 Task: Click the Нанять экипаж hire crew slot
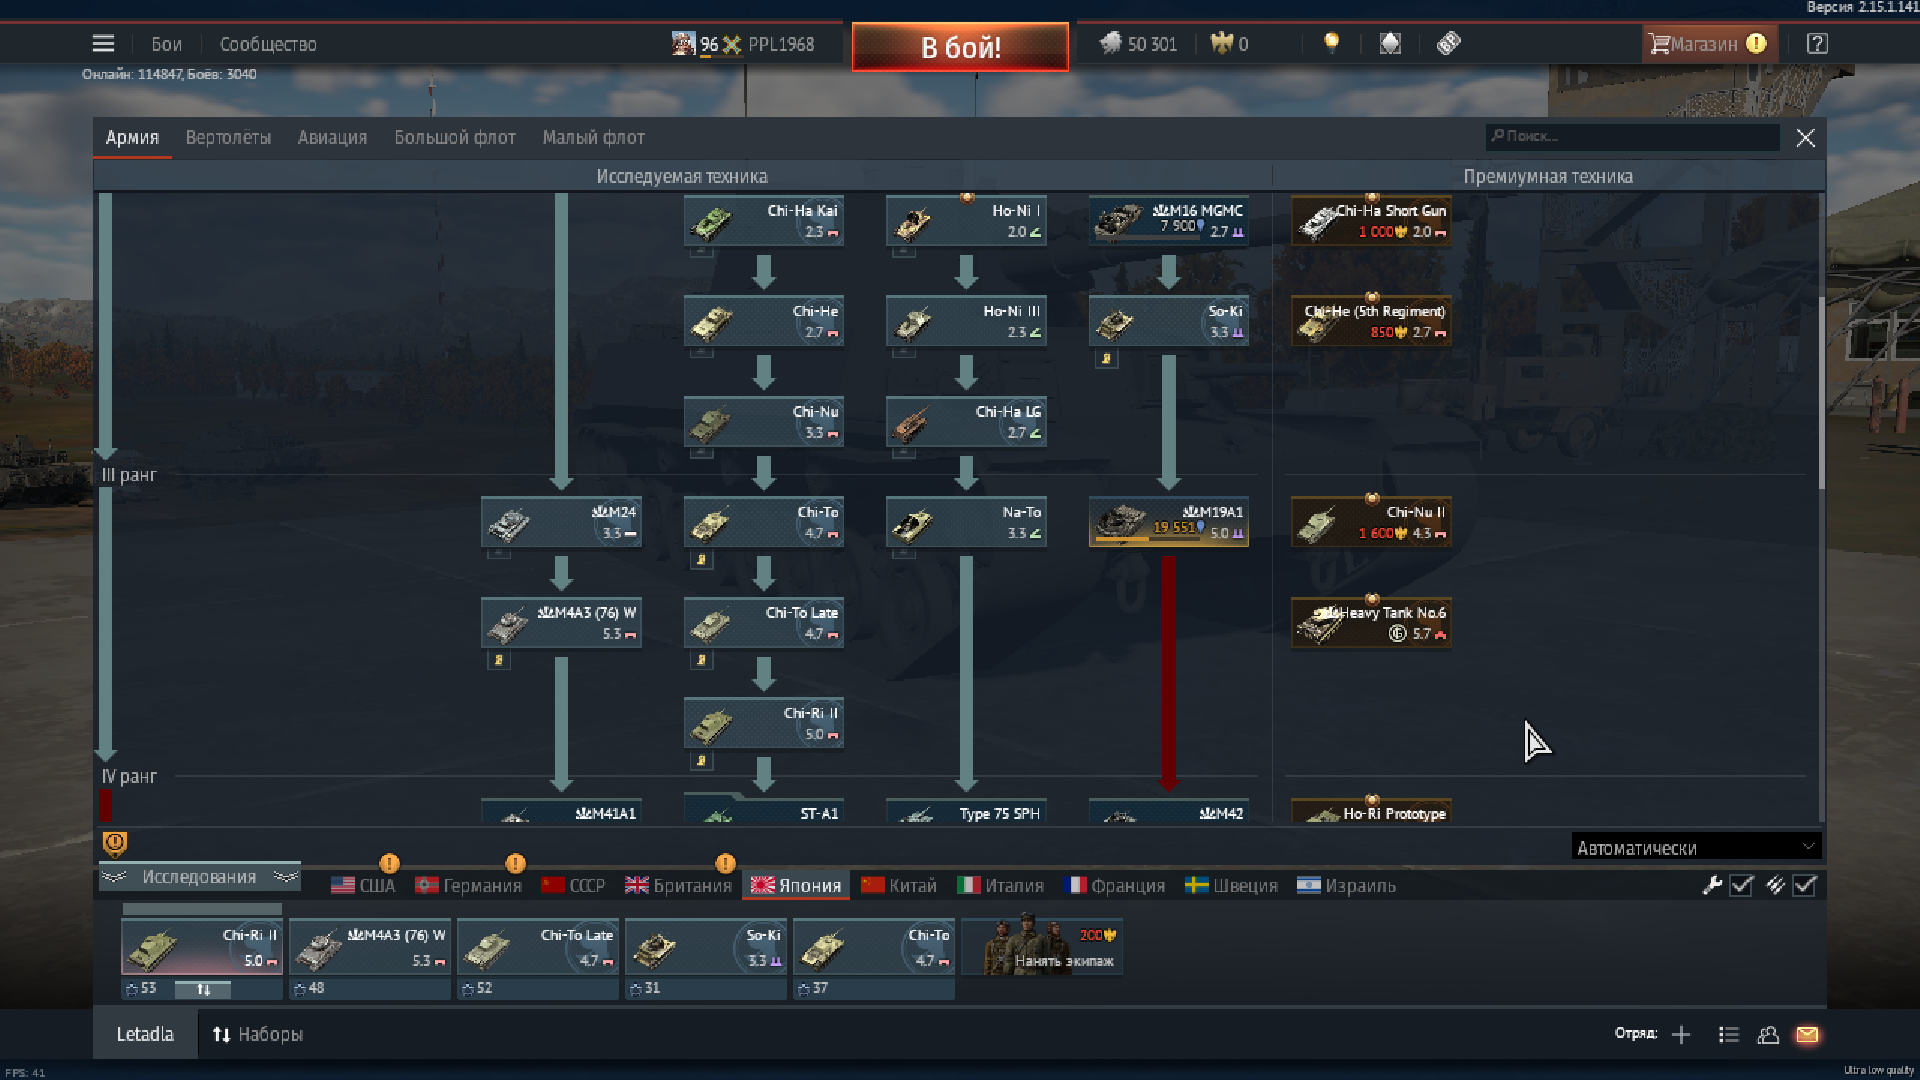click(1042, 946)
